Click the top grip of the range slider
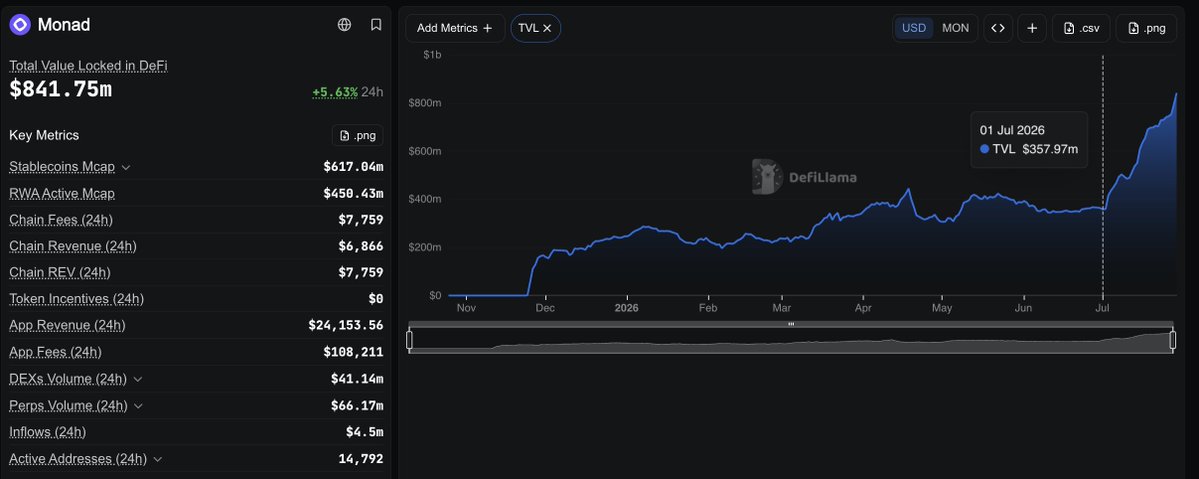 coord(791,324)
